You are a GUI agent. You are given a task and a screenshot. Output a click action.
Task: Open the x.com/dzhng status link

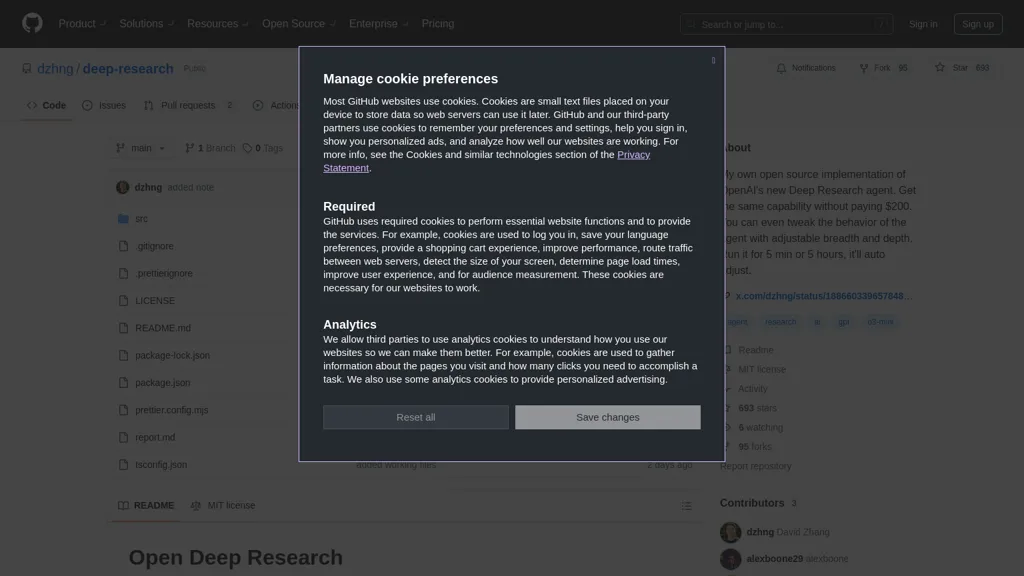pos(824,296)
